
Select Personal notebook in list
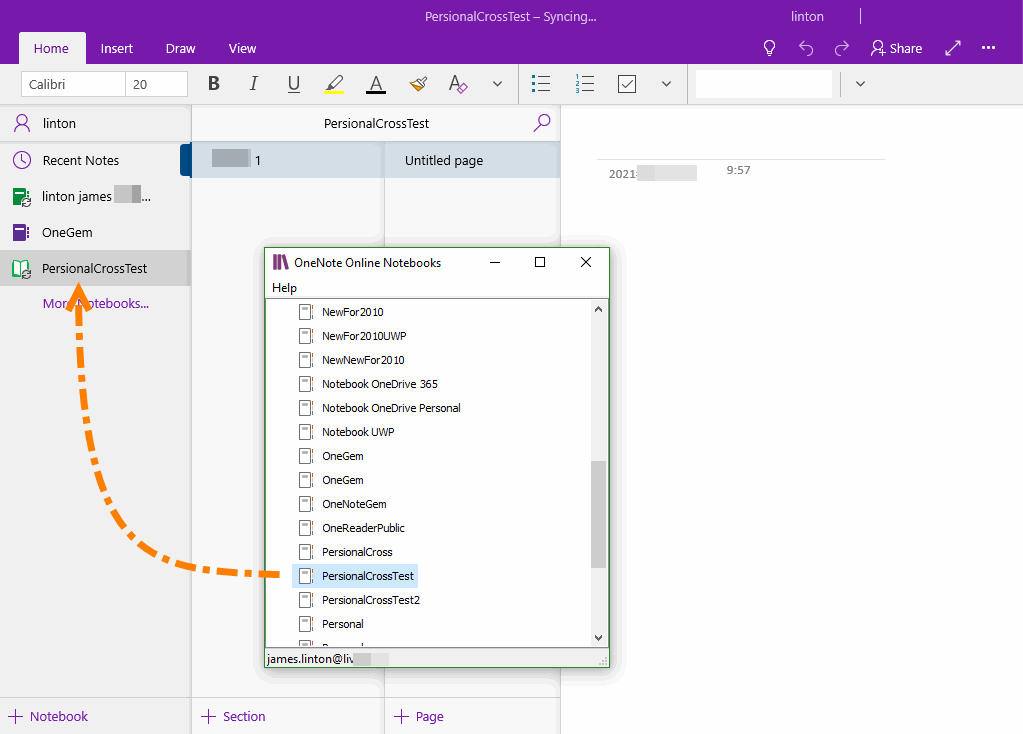click(343, 624)
